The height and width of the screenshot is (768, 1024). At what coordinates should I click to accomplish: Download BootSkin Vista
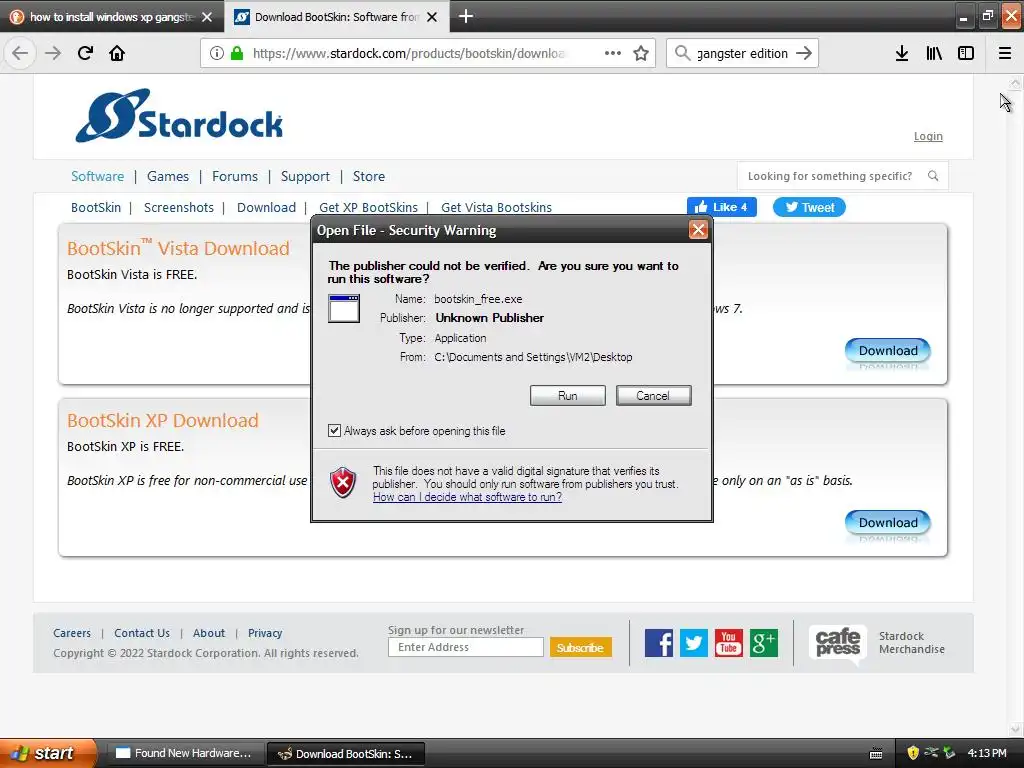(x=888, y=351)
